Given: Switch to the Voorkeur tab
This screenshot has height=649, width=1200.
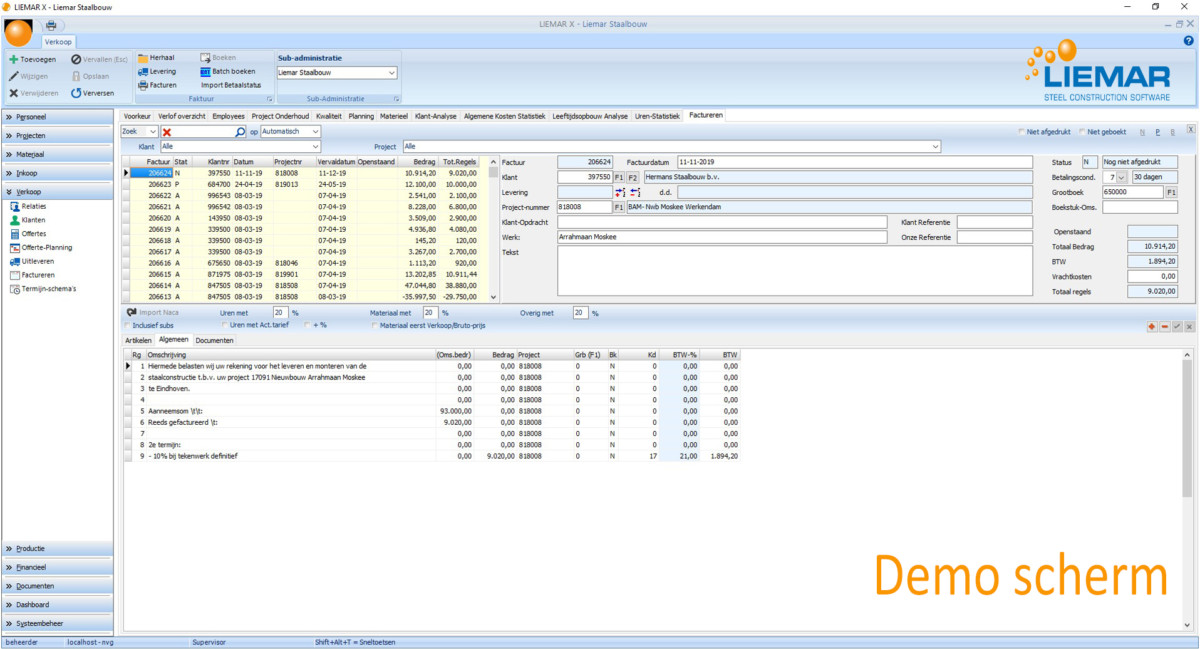Looking at the screenshot, I should pyautogui.click(x=137, y=116).
